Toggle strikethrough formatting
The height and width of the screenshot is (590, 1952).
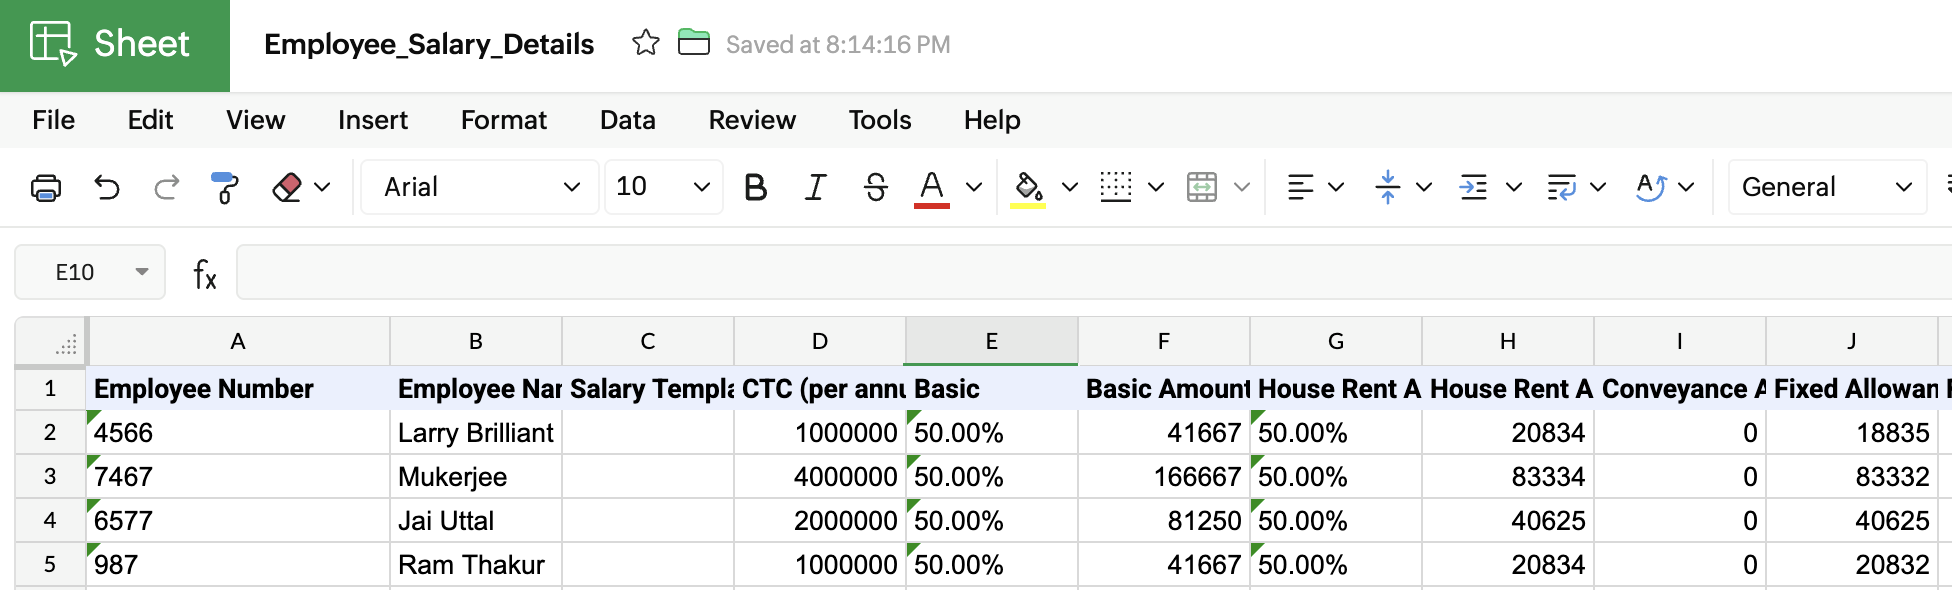[875, 187]
